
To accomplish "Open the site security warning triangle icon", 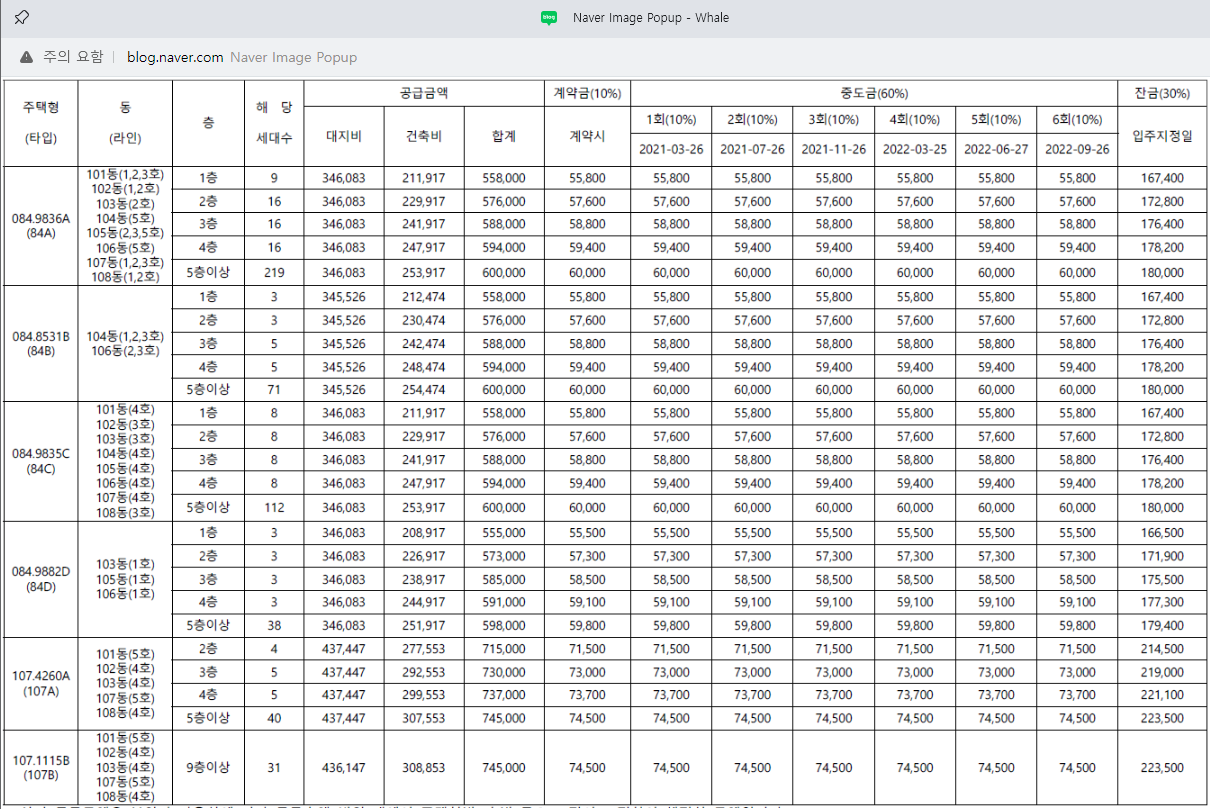I will 26,57.
